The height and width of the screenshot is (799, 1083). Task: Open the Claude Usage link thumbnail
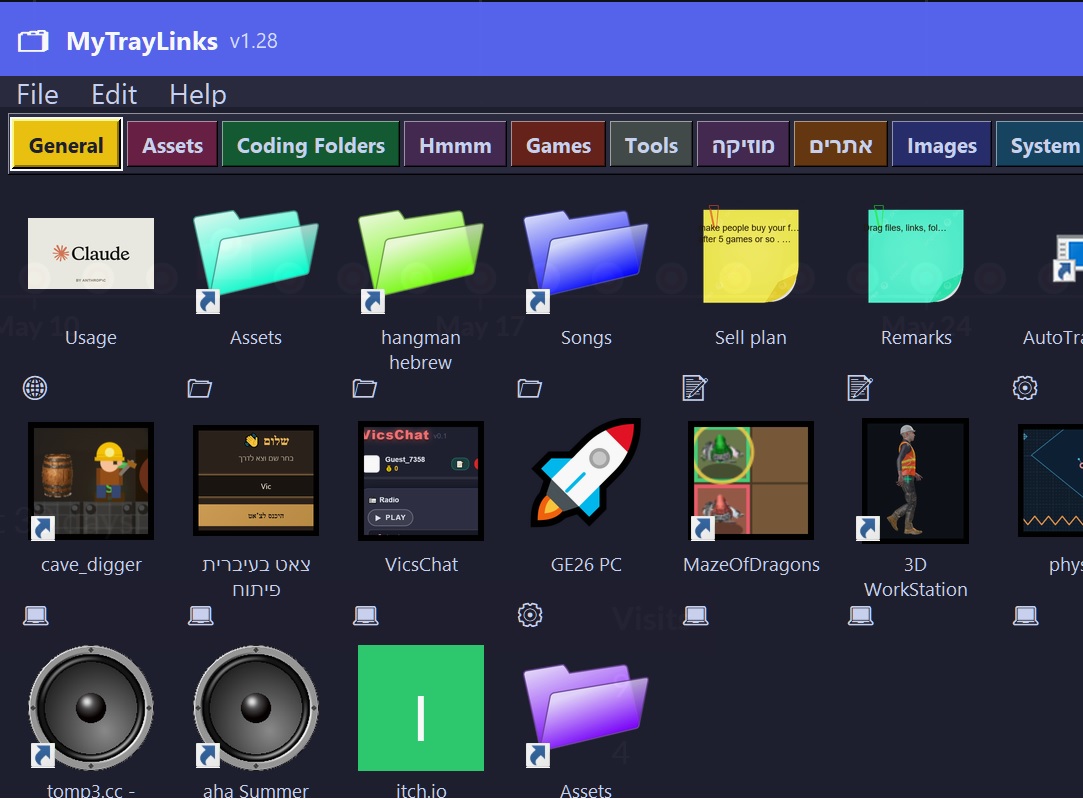(90, 253)
